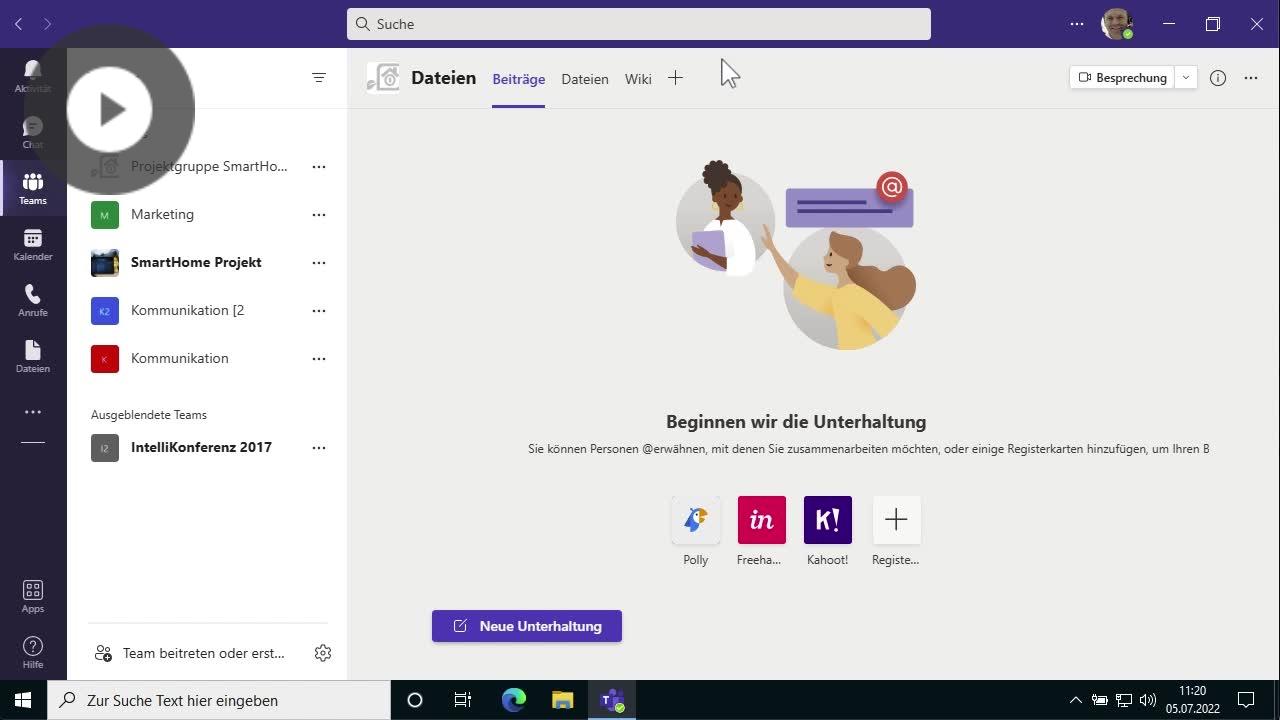Open the settings gear near the team list

(322, 652)
